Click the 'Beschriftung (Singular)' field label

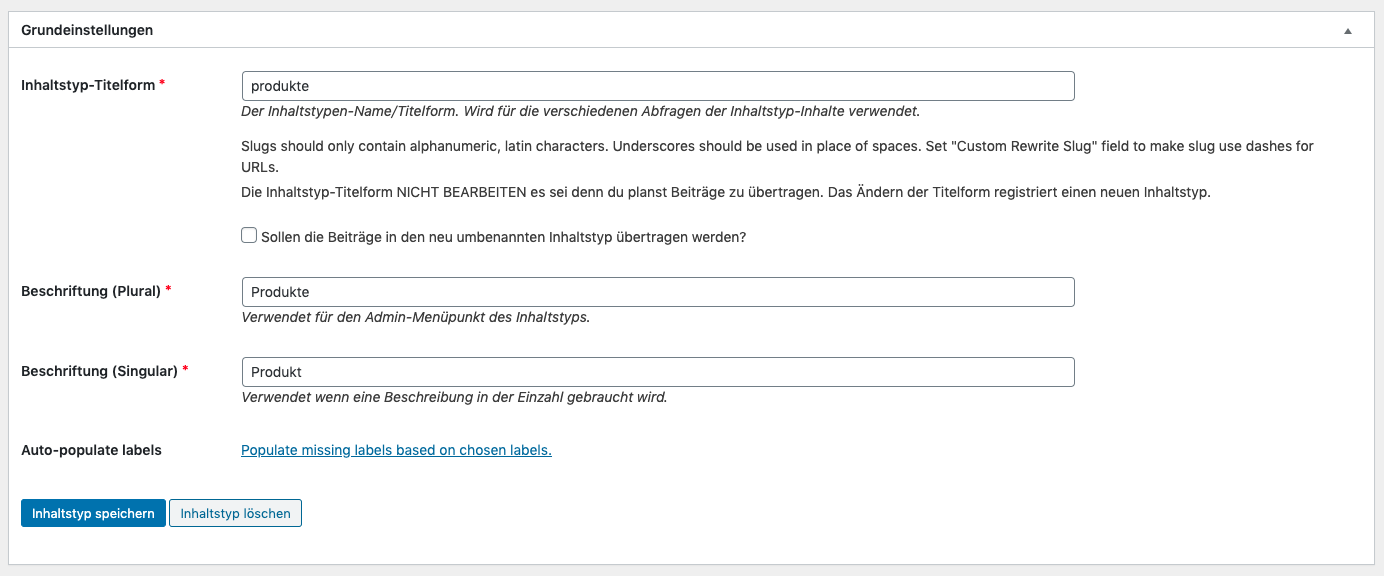99,371
